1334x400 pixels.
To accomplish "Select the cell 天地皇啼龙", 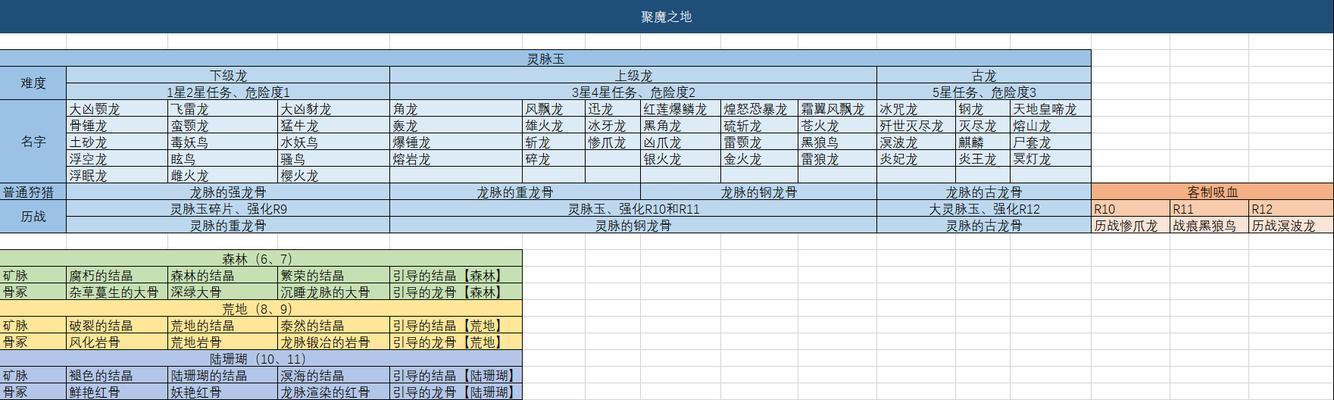I will click(1050, 108).
